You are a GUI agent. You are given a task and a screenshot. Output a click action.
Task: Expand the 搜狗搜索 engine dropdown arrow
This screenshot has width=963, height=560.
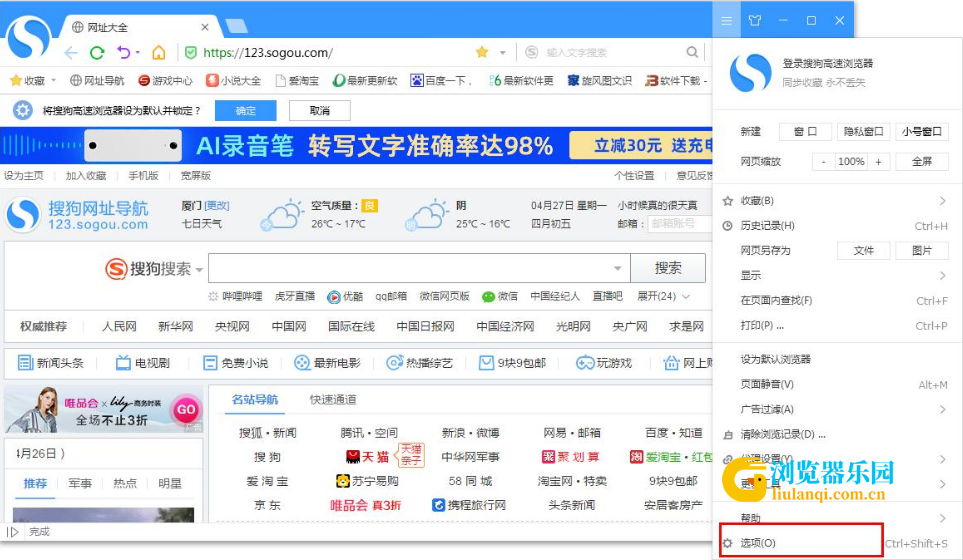[x=199, y=270]
